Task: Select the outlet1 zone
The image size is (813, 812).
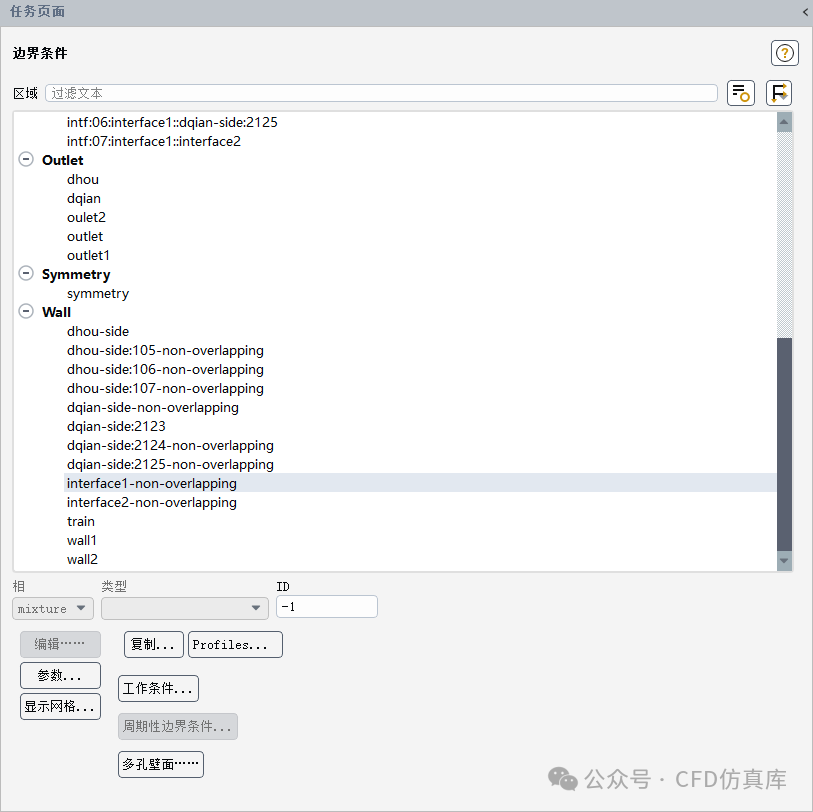Action: click(x=88, y=256)
